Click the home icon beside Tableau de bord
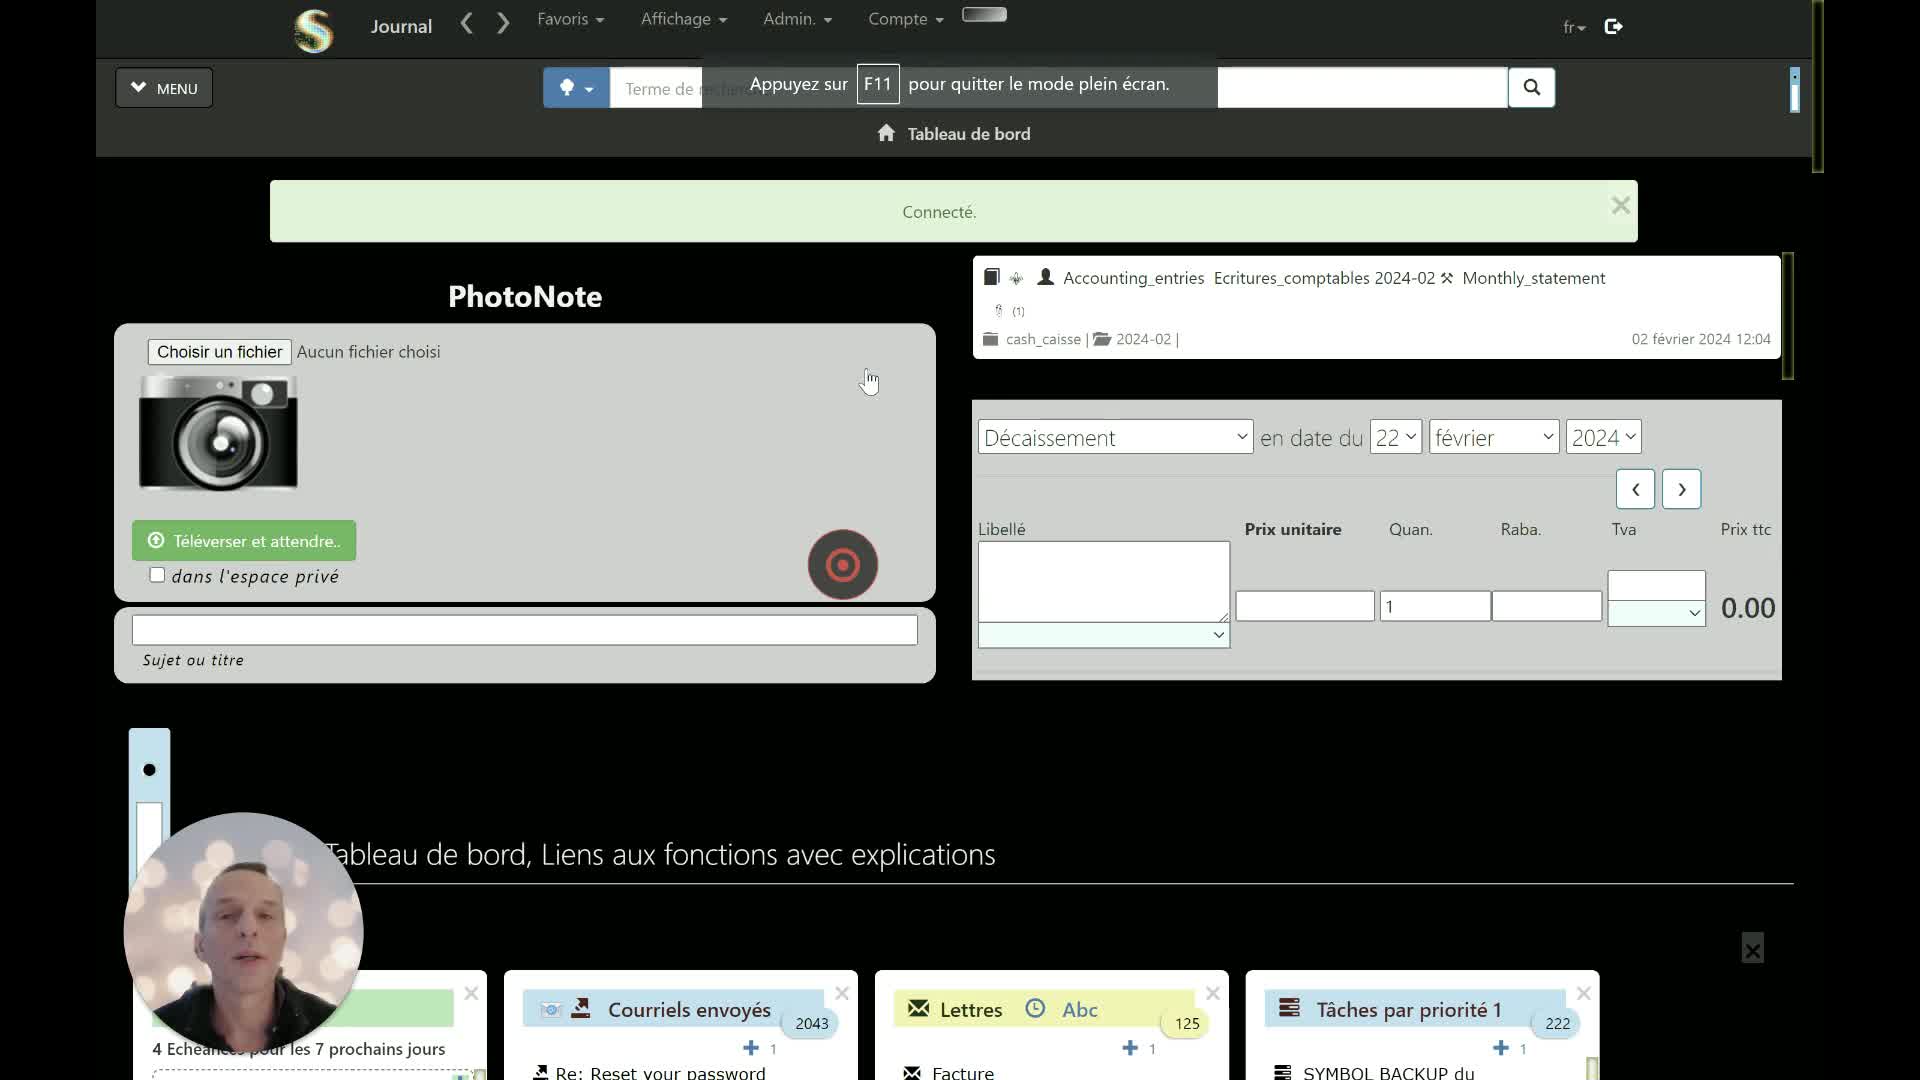 pyautogui.click(x=886, y=133)
